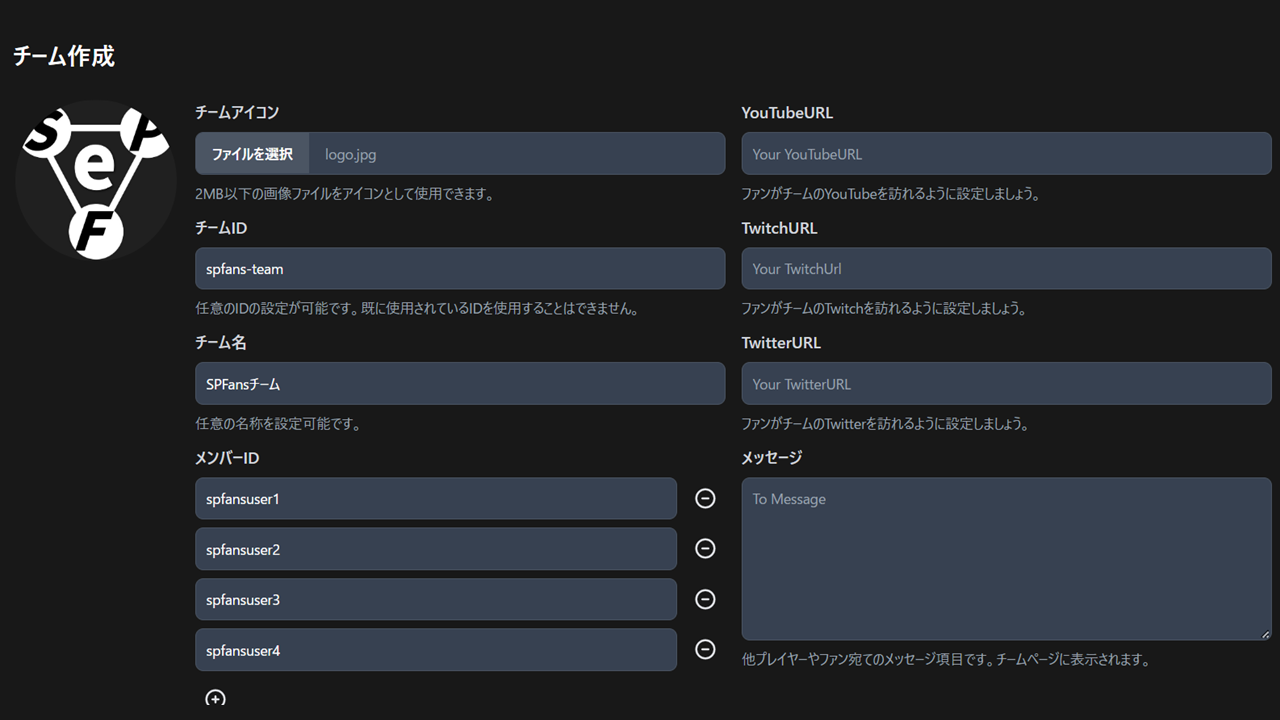Click the 任意の名称を設定可能です hint text
The image size is (1280, 720).
tap(278, 424)
